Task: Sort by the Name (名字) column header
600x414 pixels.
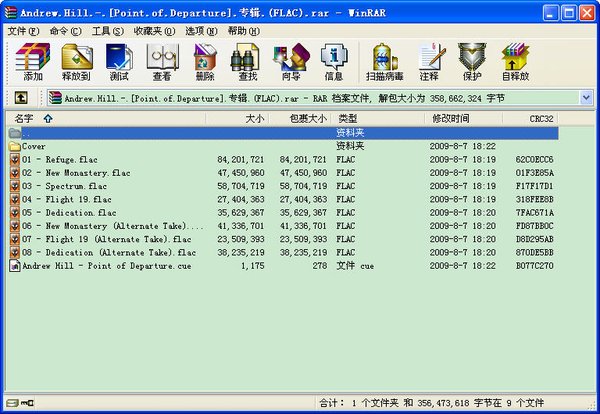Action: pos(106,119)
